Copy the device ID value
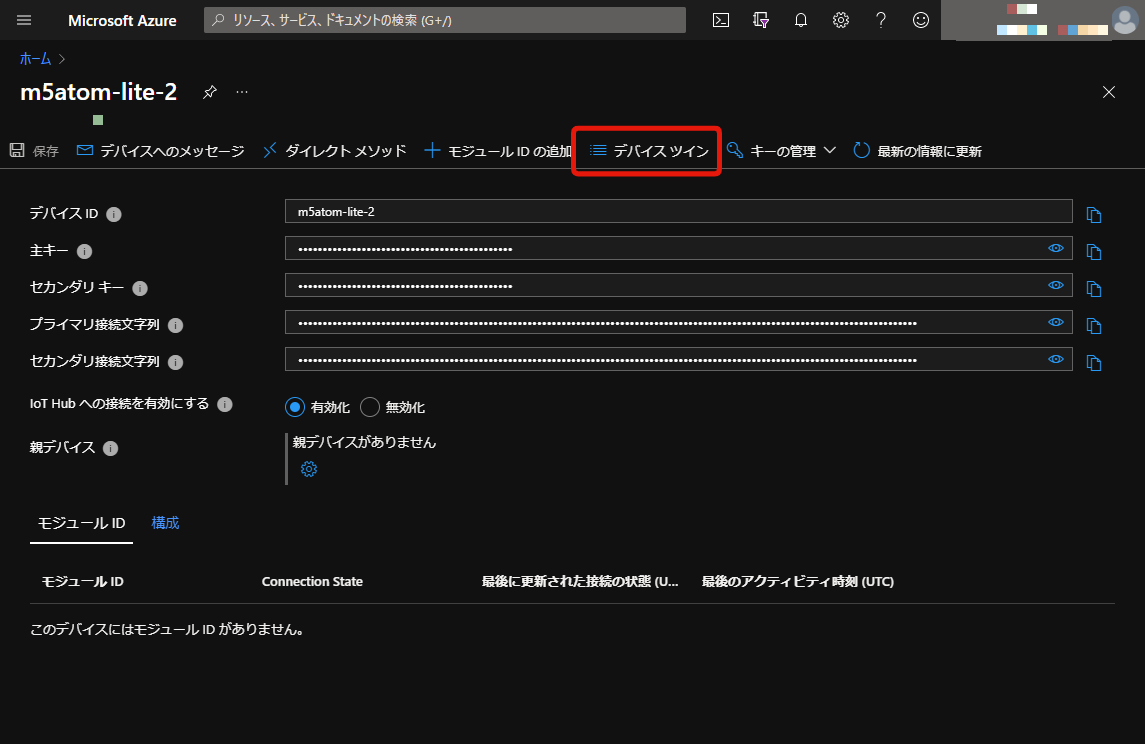The width and height of the screenshot is (1145, 744). pos(1093,215)
